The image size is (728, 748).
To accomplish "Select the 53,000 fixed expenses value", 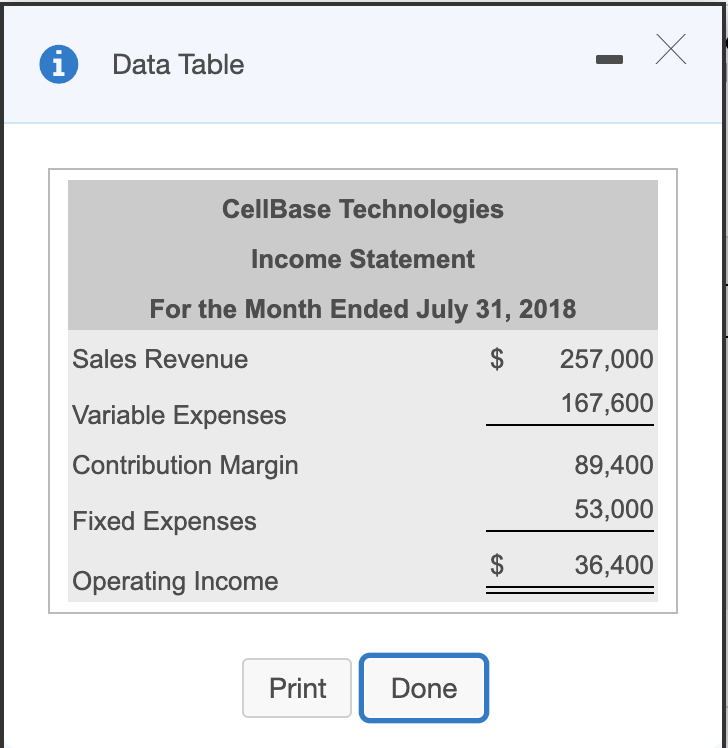I will [x=614, y=509].
